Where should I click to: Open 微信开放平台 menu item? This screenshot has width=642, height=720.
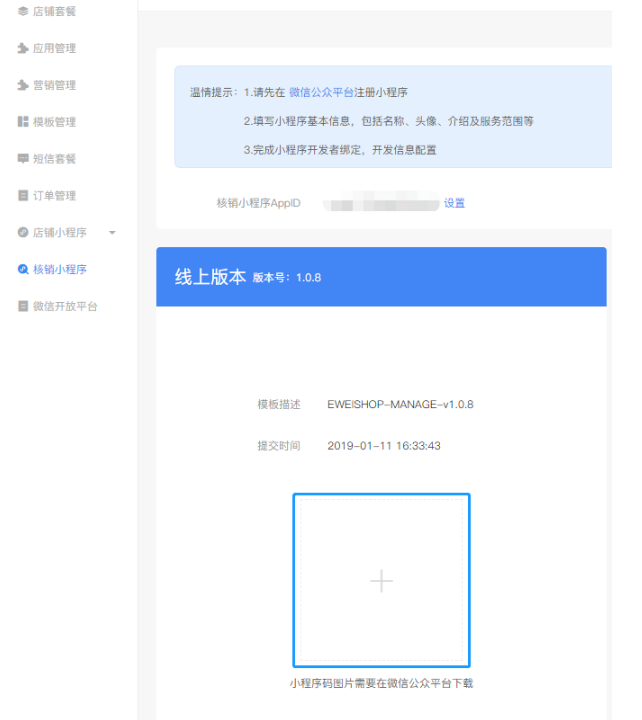[x=65, y=306]
